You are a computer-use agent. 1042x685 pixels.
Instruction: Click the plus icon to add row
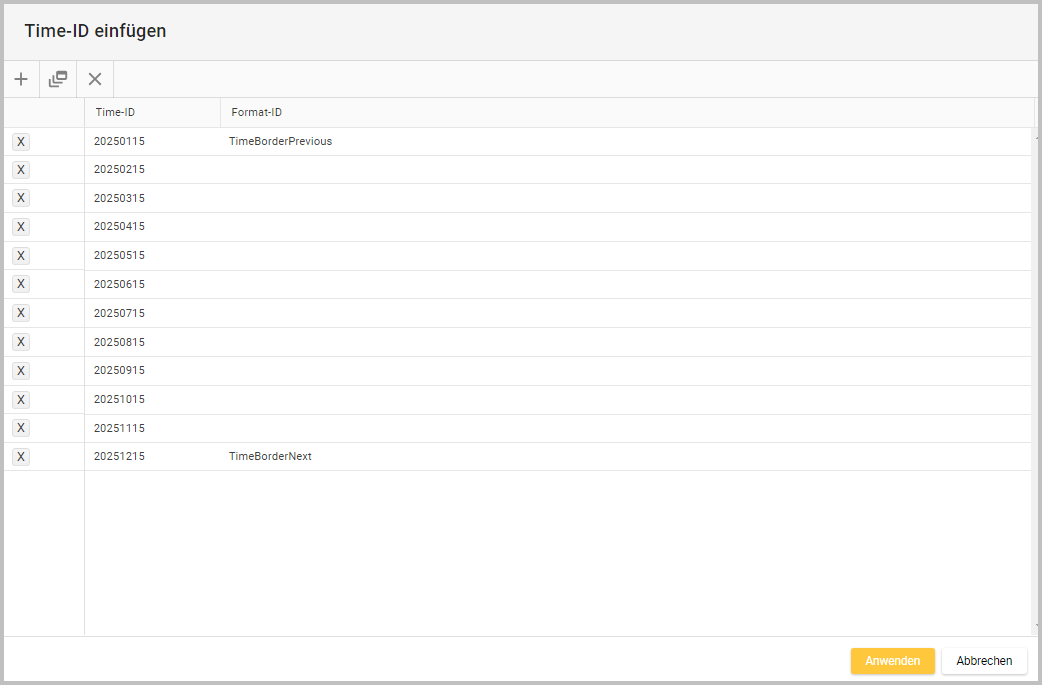(21, 79)
